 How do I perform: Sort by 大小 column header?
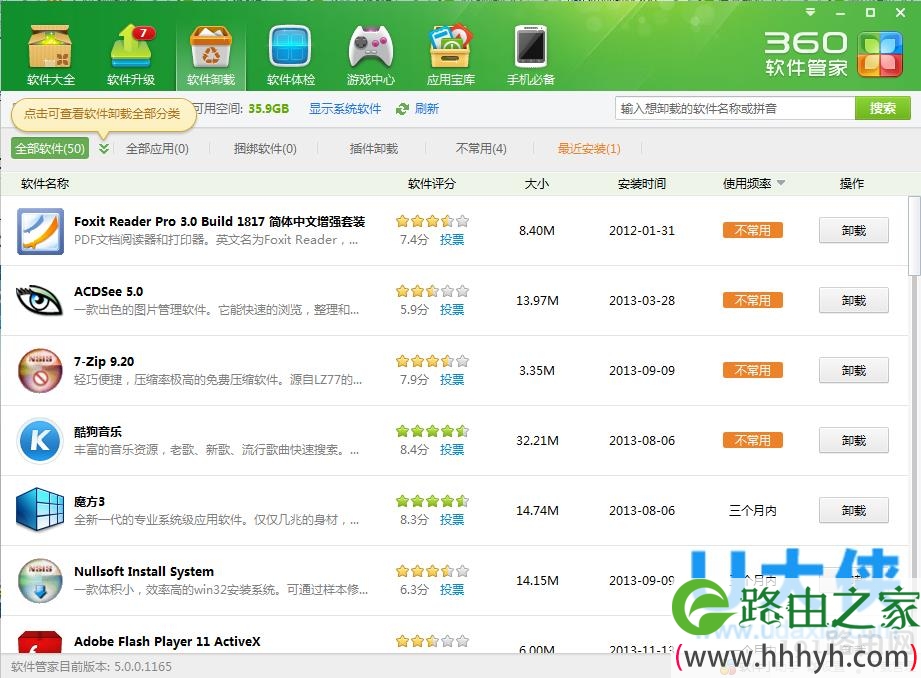click(537, 183)
